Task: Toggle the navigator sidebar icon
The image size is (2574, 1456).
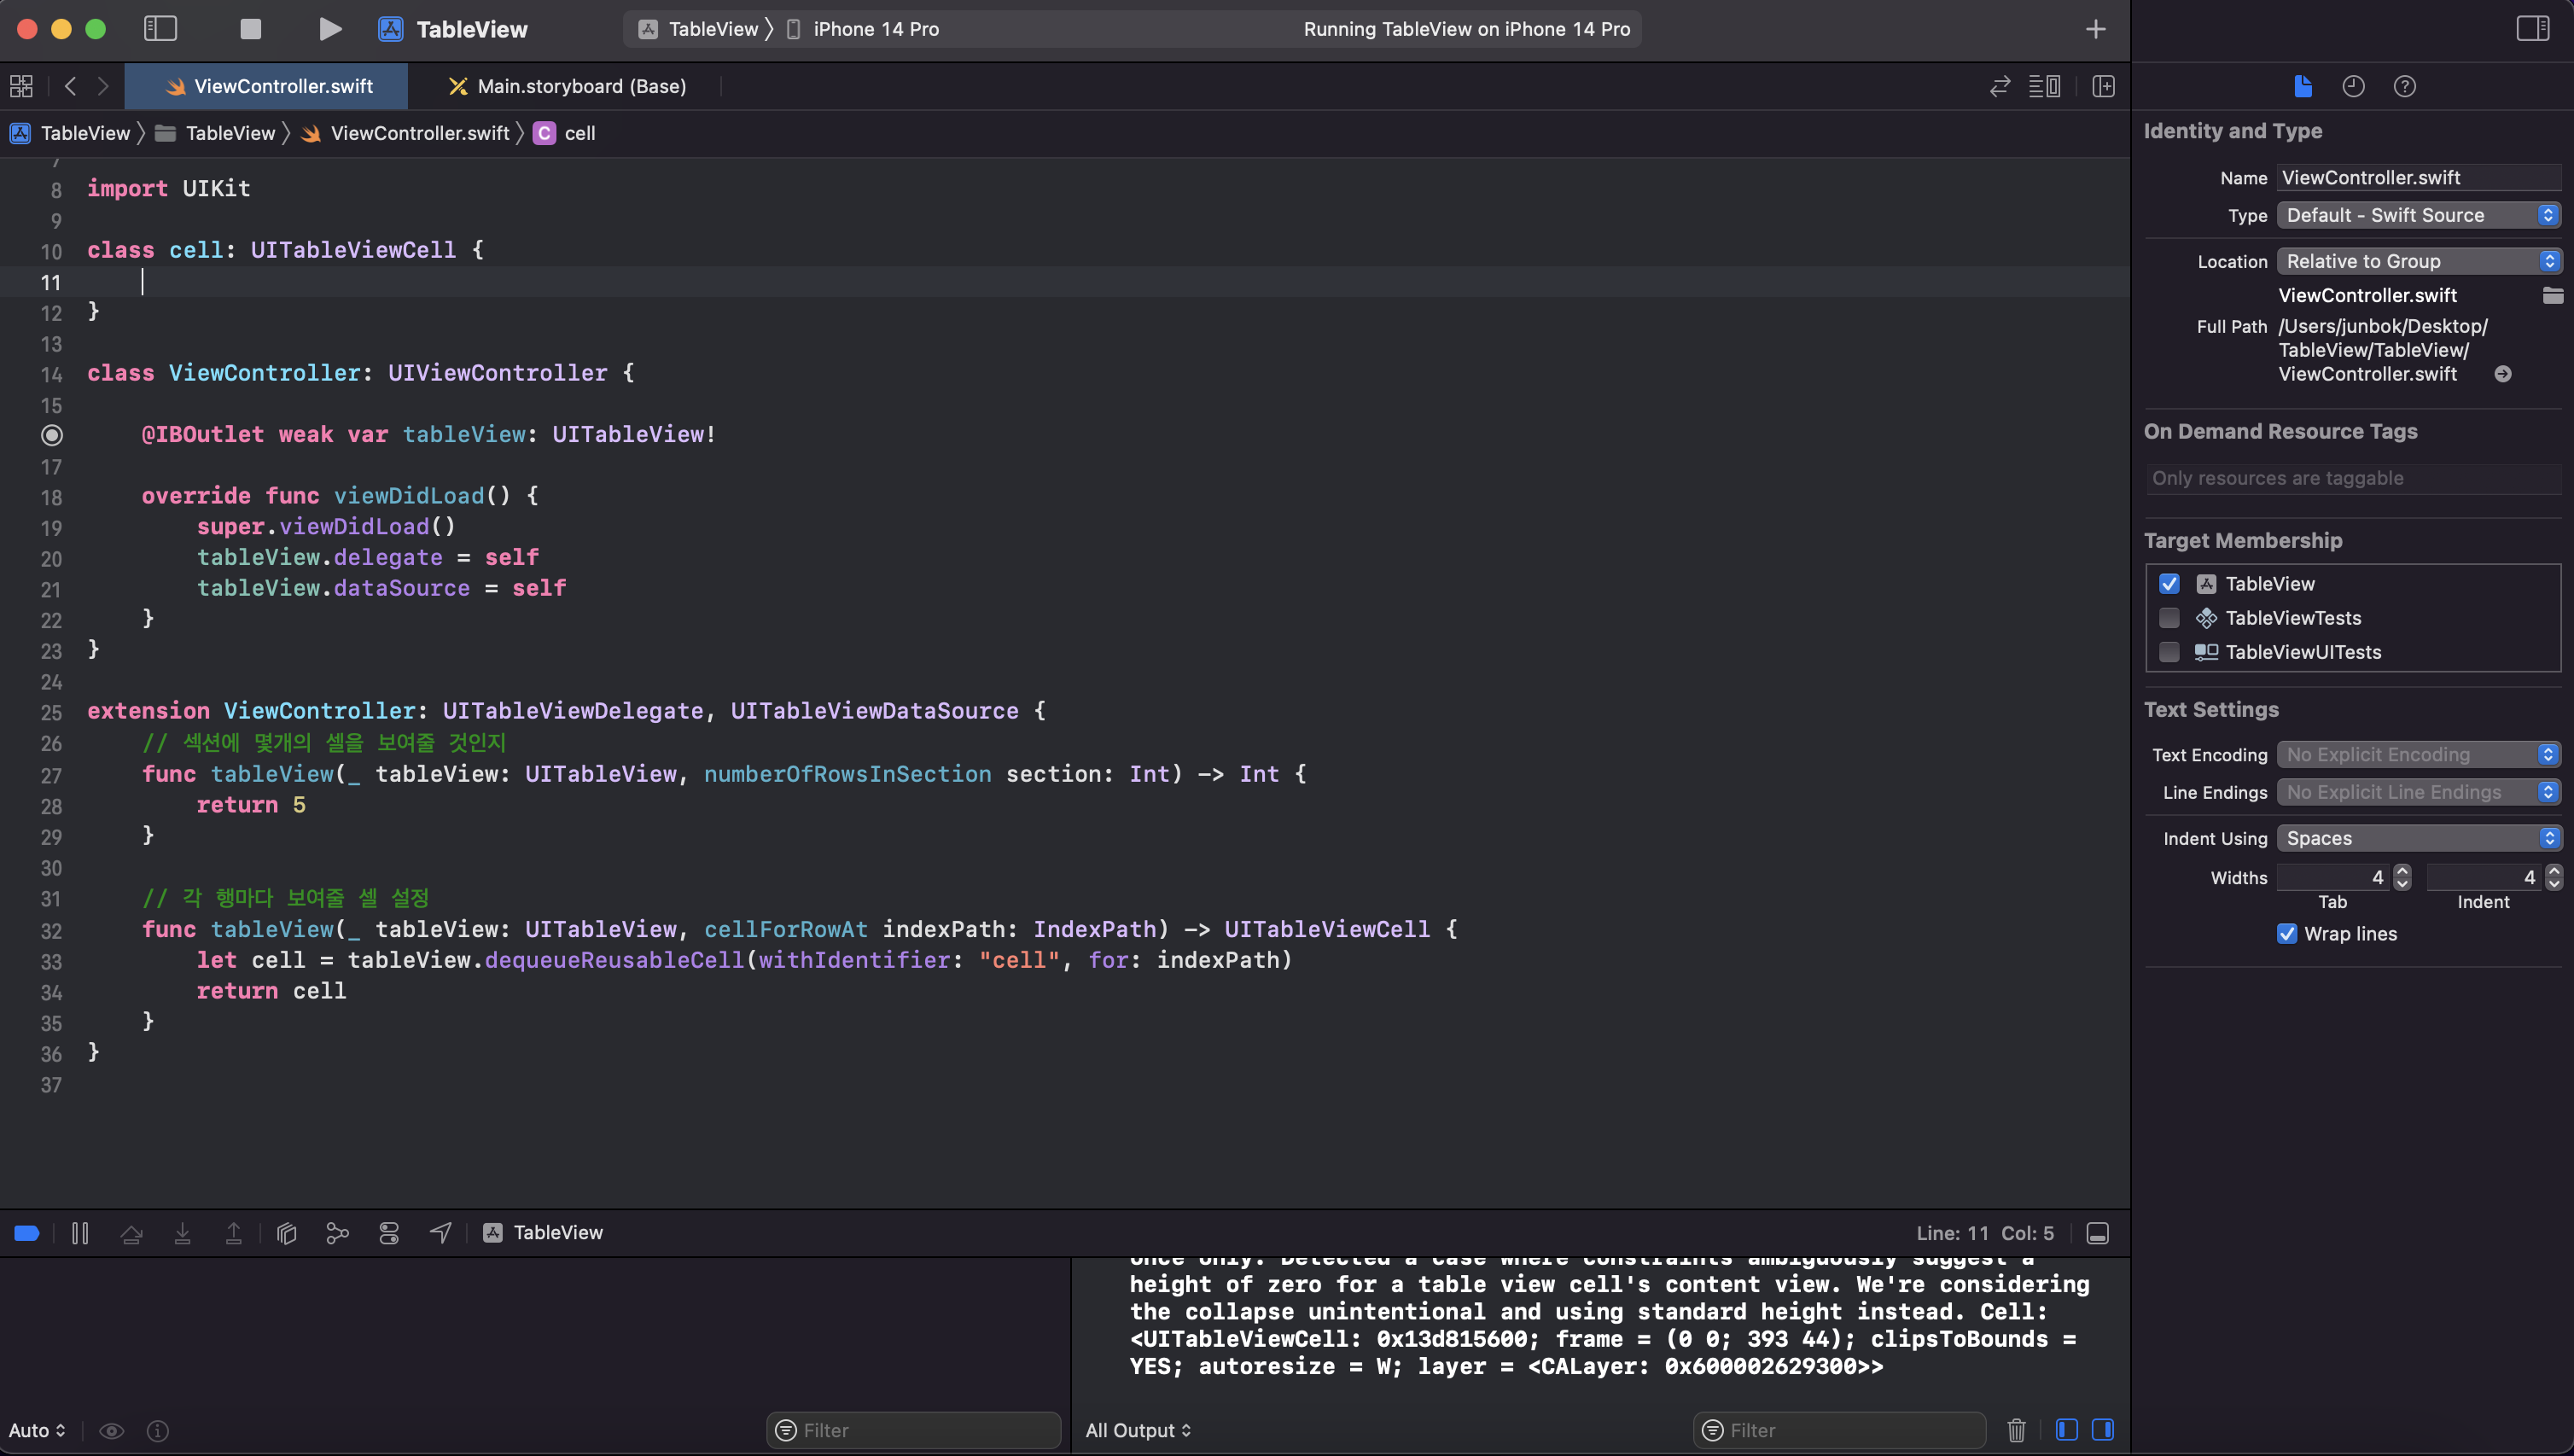Action: pos(160,29)
